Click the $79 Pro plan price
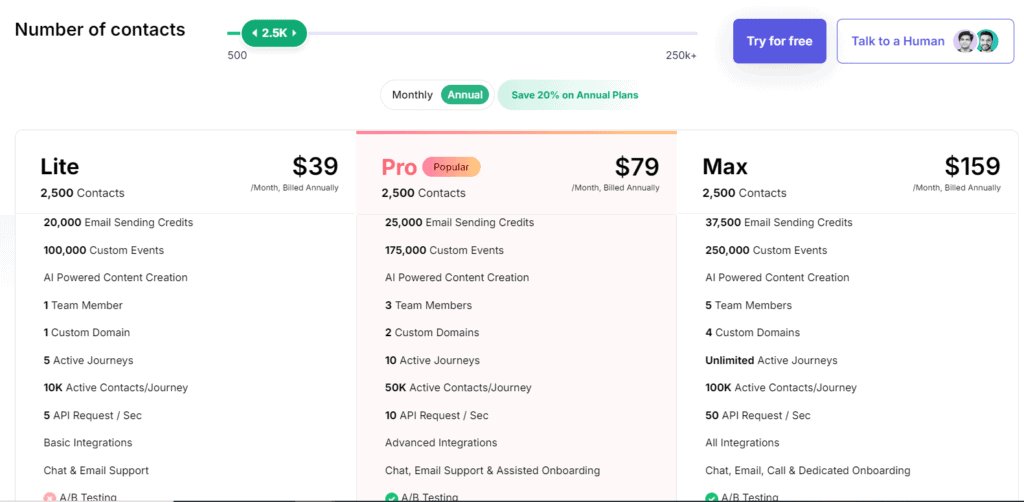Image resolution: width=1024 pixels, height=502 pixels. (x=636, y=165)
